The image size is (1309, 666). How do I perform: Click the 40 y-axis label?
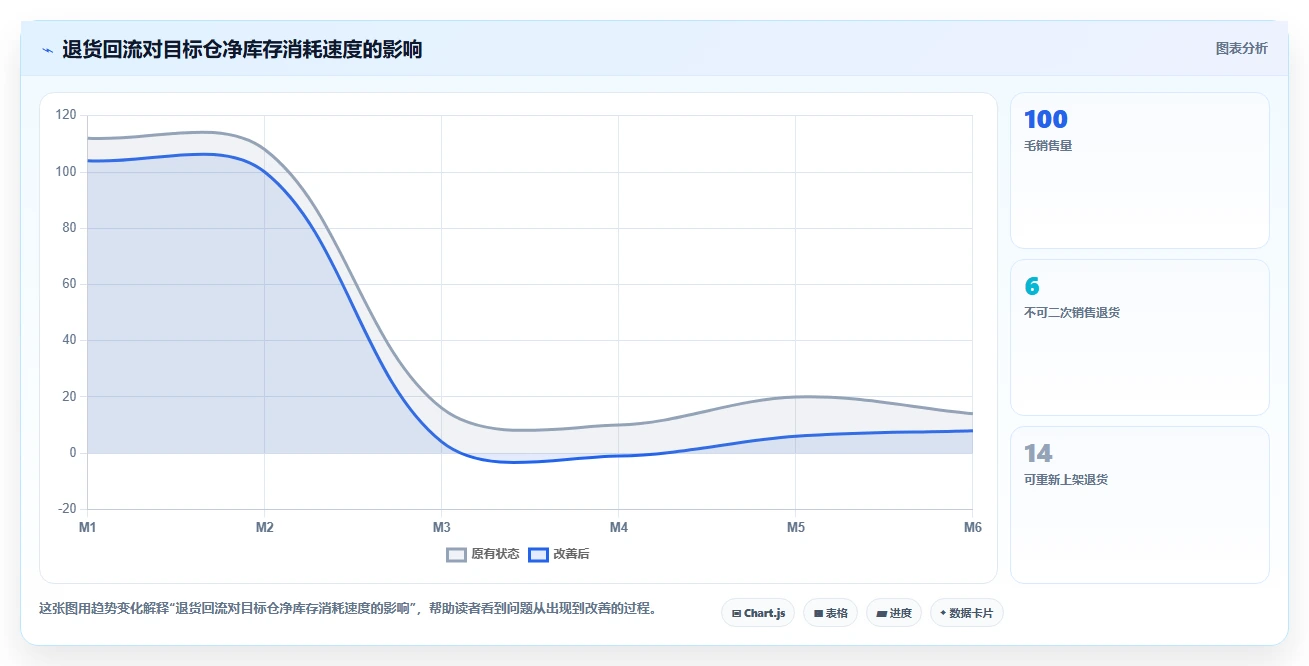coord(69,340)
